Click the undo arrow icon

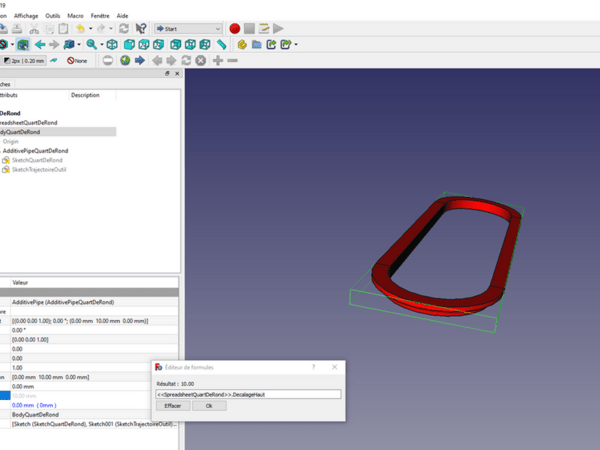point(80,29)
